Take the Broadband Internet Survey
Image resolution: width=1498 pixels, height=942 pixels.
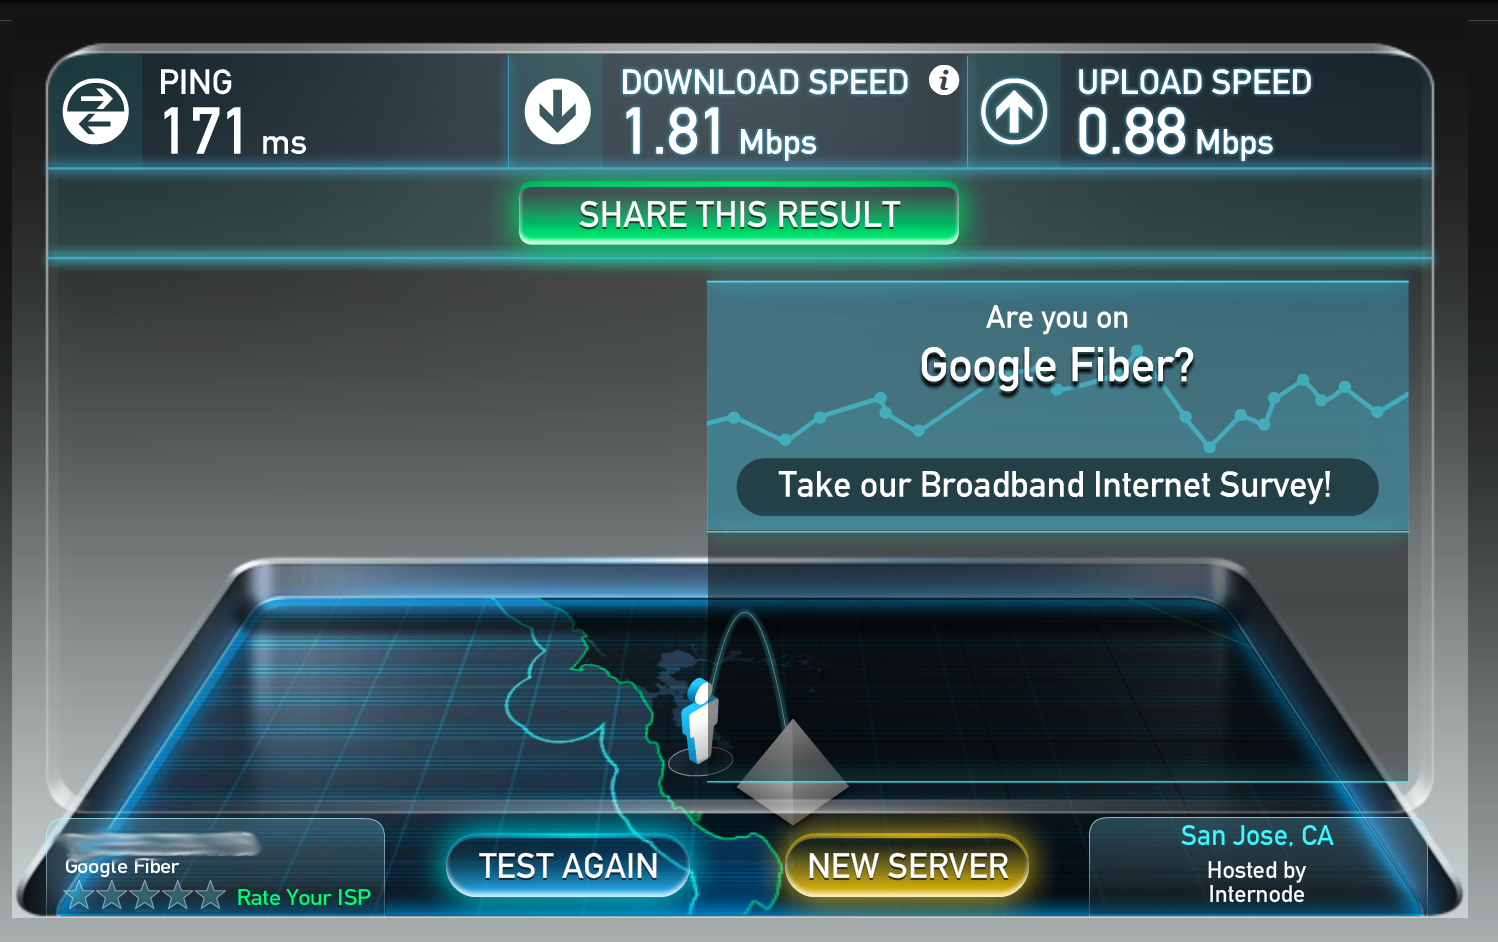click(x=1057, y=486)
